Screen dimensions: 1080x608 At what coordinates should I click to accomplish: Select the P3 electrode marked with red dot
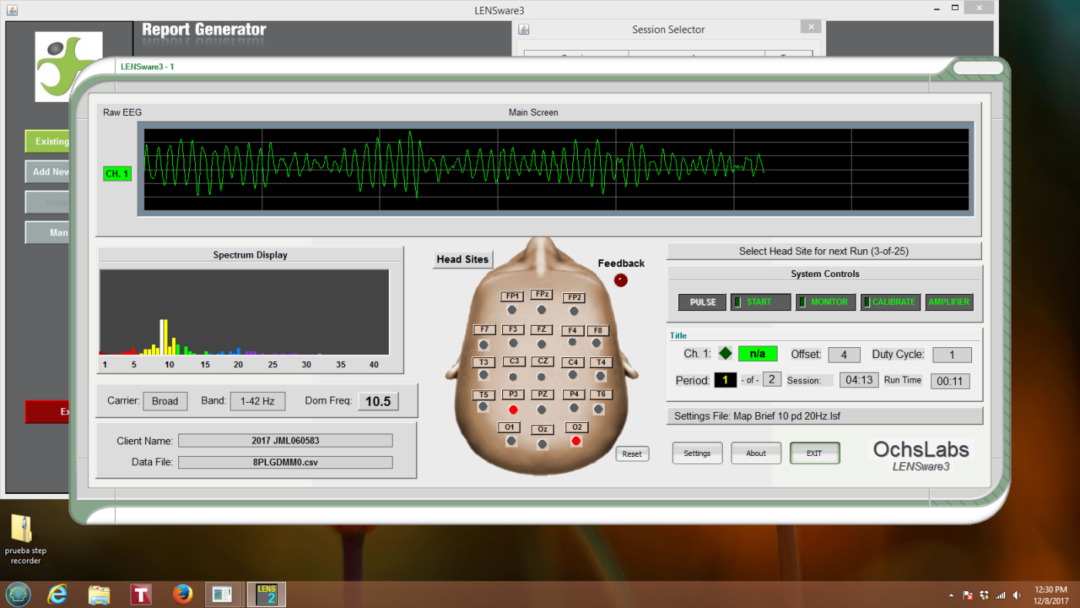[x=513, y=394]
